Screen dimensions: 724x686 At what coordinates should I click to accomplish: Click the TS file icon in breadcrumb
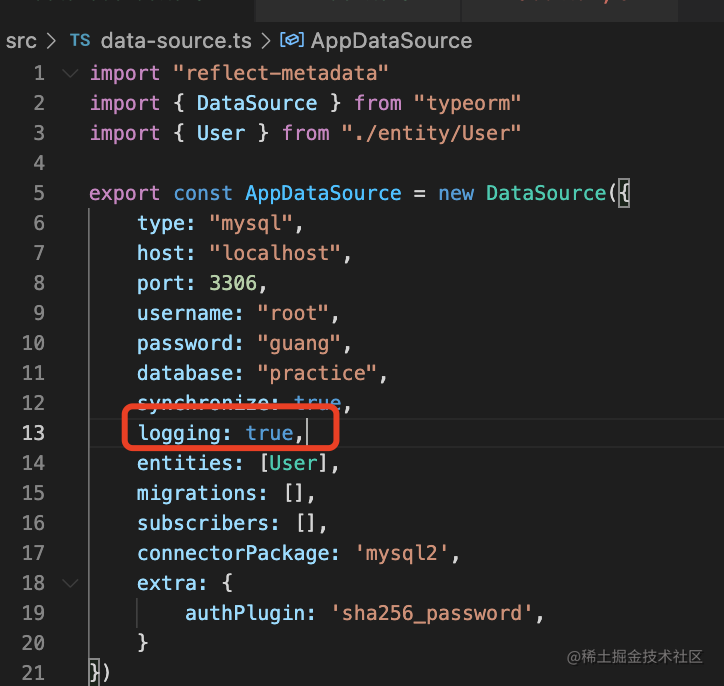click(x=80, y=41)
